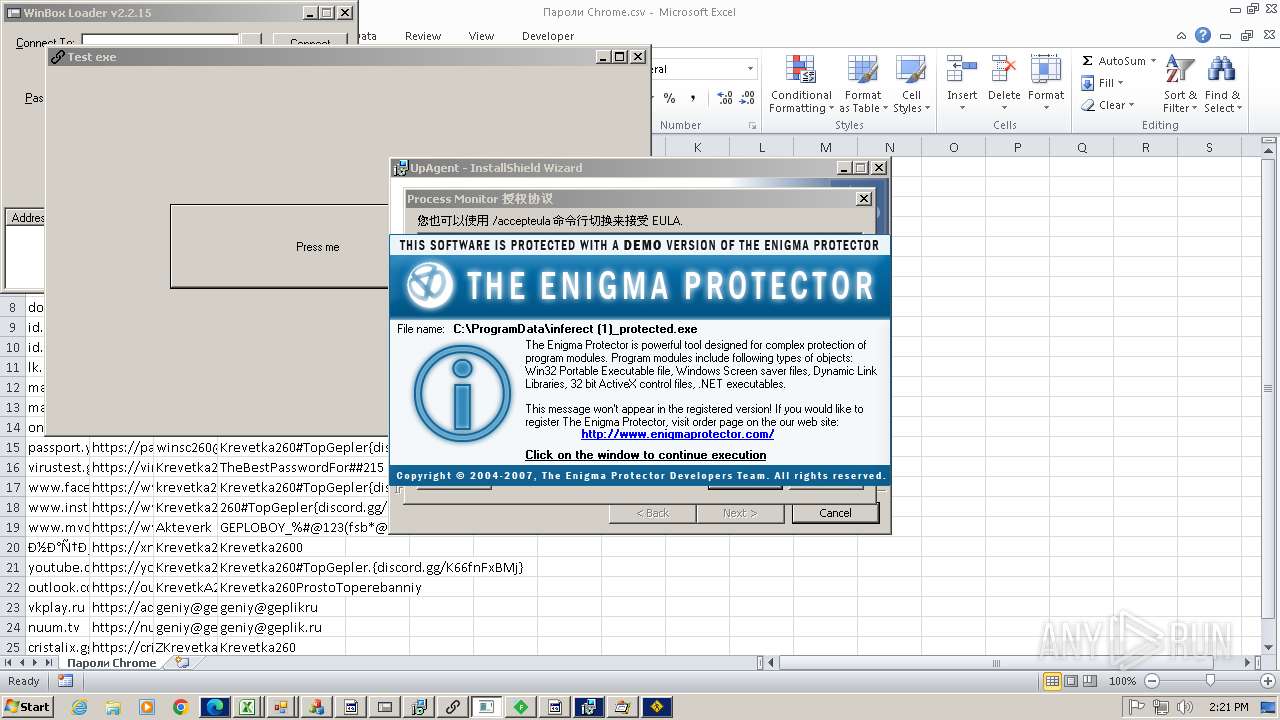Select Normal view in status bar
The height and width of the screenshot is (720, 1280).
click(x=1052, y=681)
